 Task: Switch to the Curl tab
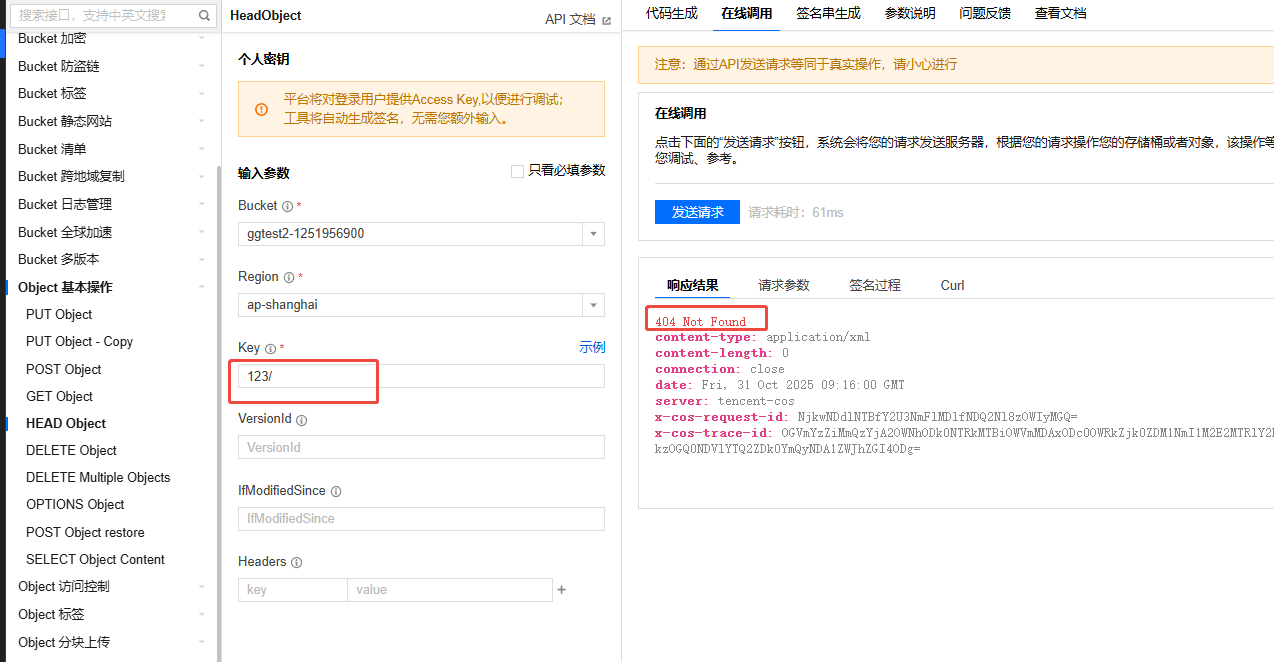(951, 285)
